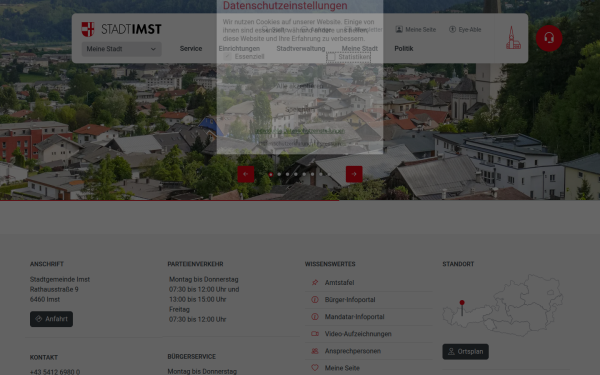Image resolution: width=600 pixels, height=375 pixels.
Task: Select the second carousel dot
Action: click(279, 174)
